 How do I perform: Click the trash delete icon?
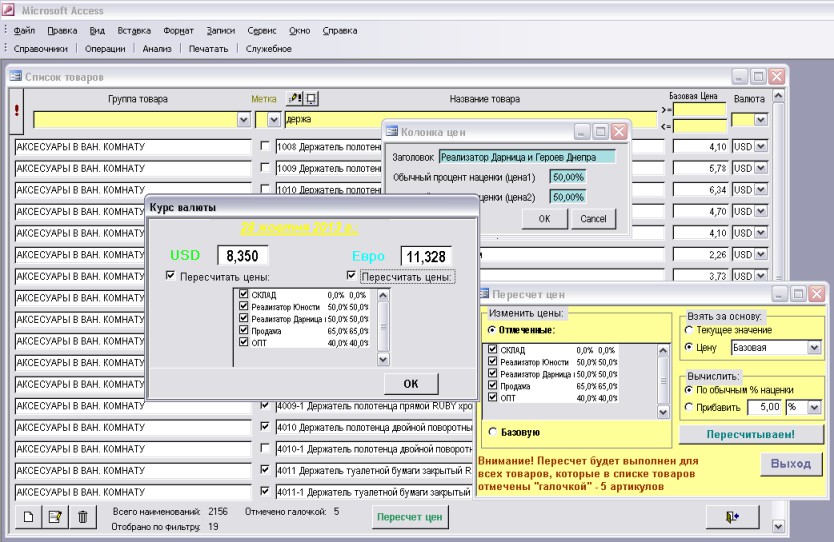click(x=82, y=516)
